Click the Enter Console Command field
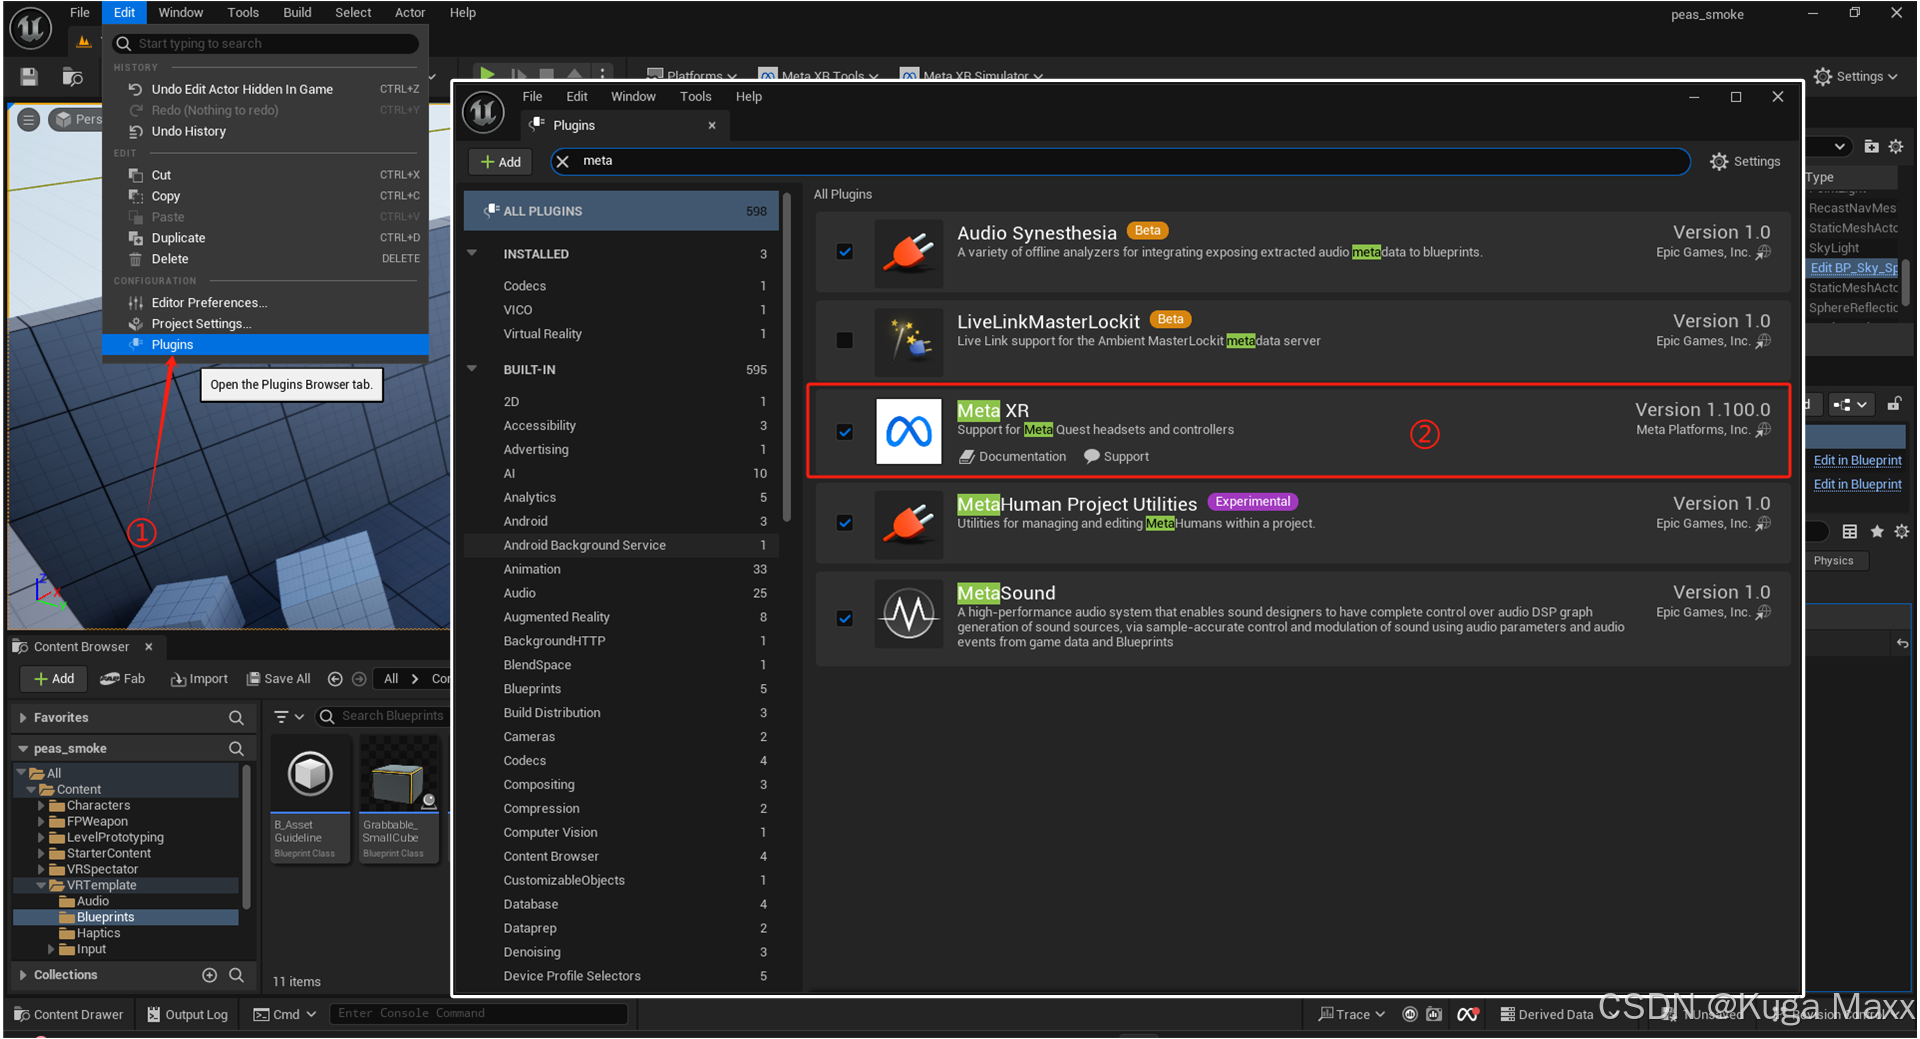The height and width of the screenshot is (1039, 1920). coord(479,1013)
